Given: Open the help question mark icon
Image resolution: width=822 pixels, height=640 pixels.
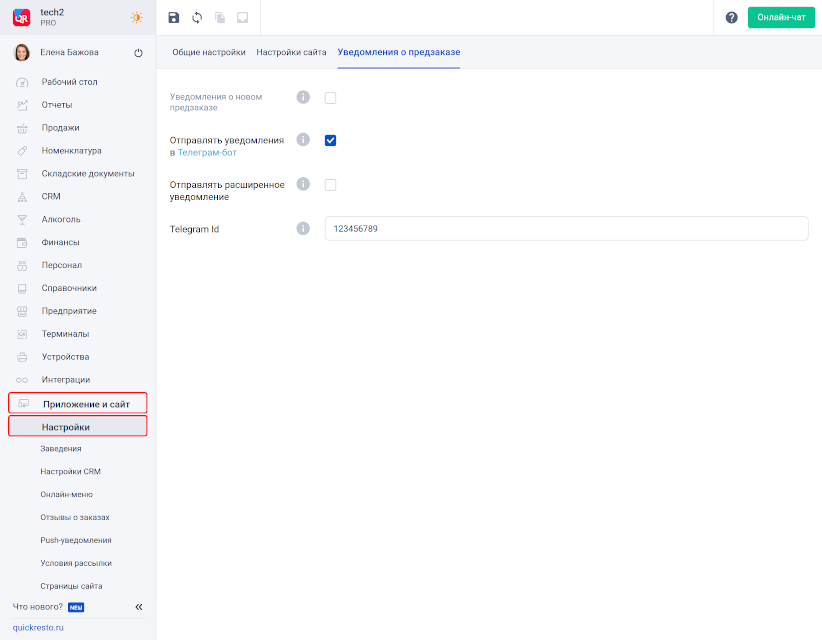Looking at the screenshot, I should 731,18.
